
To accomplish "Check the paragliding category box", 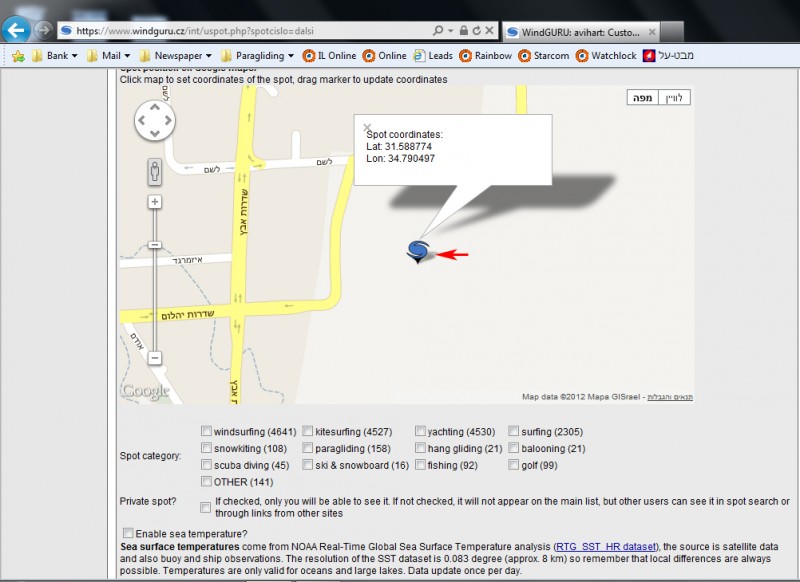I will (307, 448).
